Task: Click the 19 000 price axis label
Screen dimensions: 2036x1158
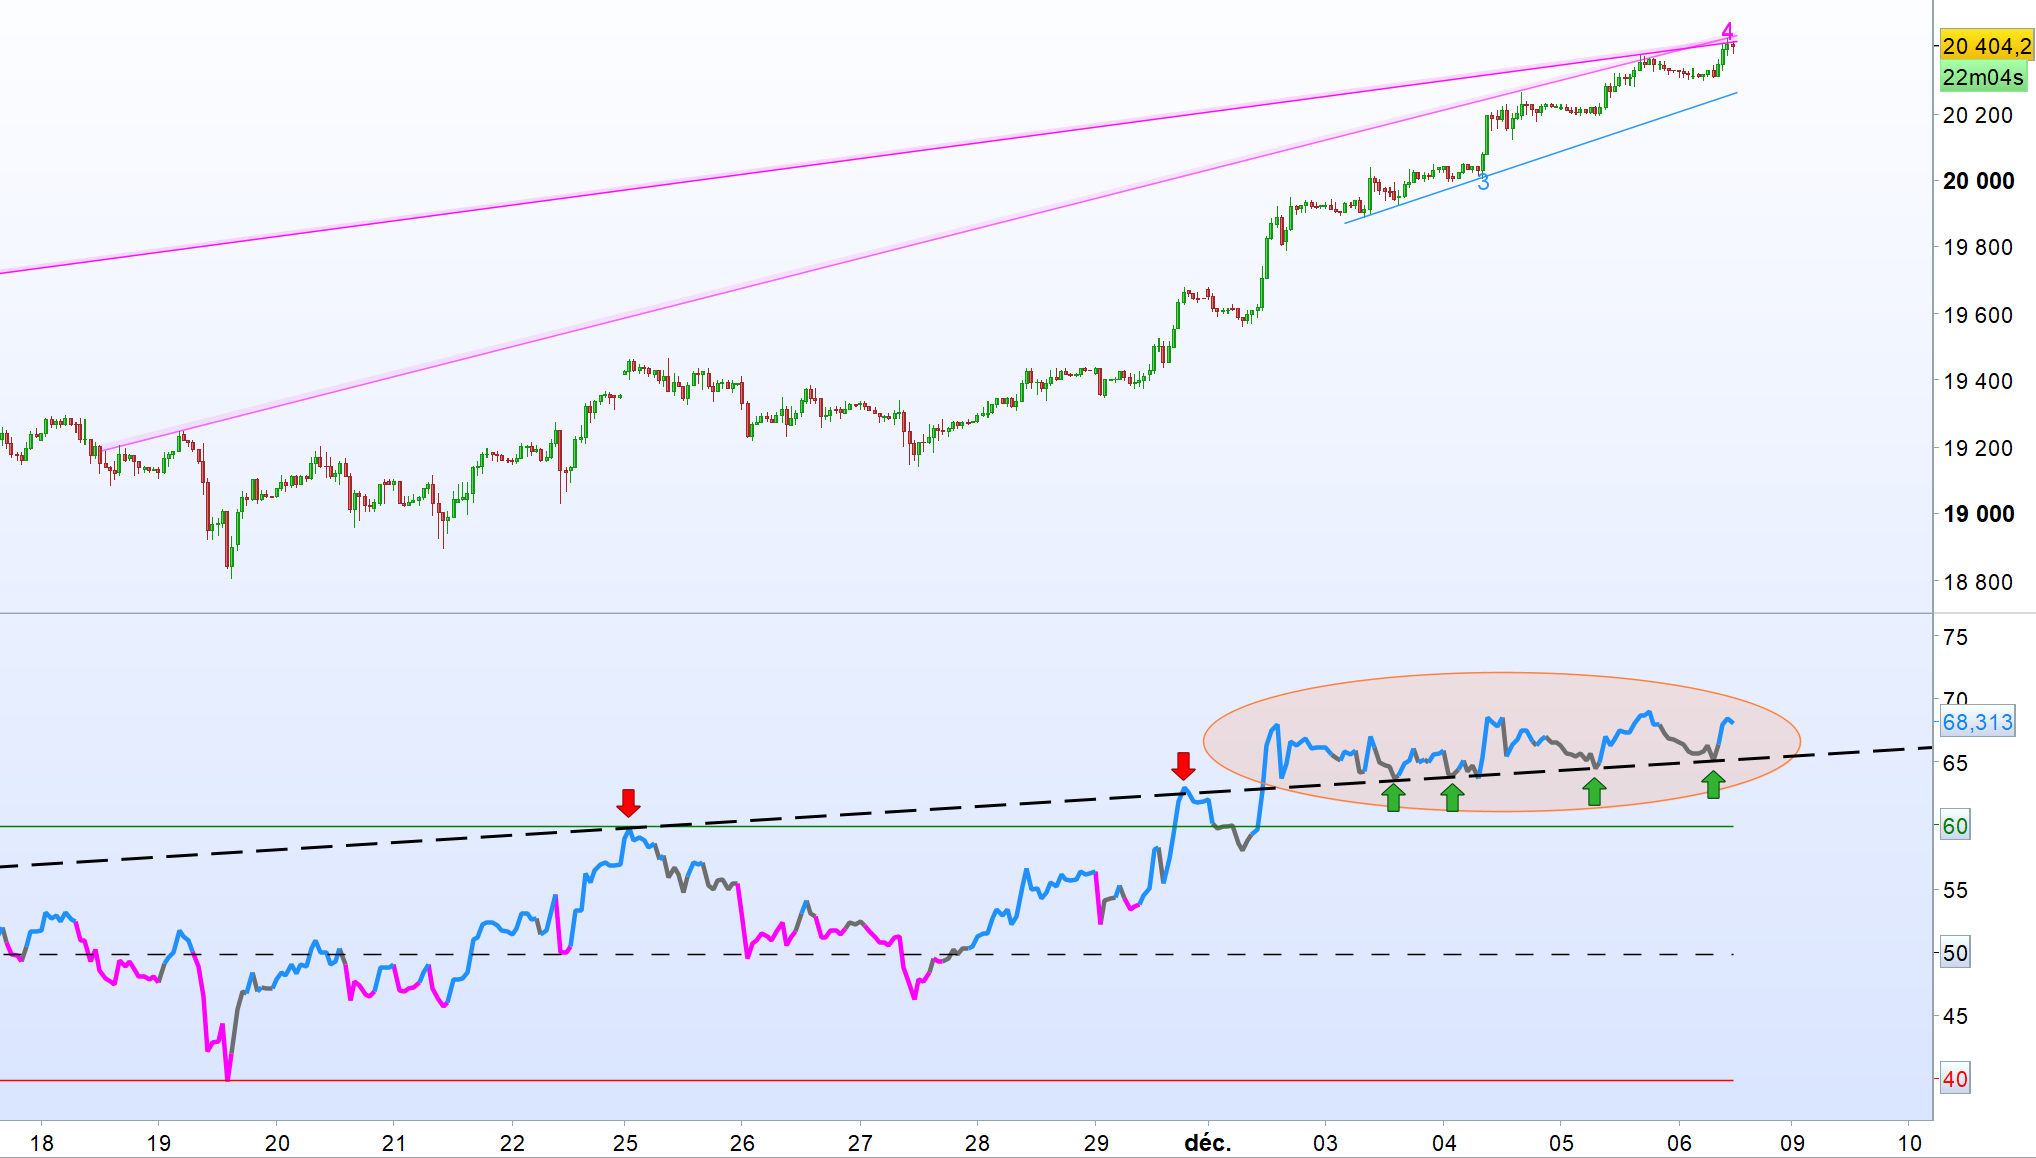Action: [x=1977, y=514]
